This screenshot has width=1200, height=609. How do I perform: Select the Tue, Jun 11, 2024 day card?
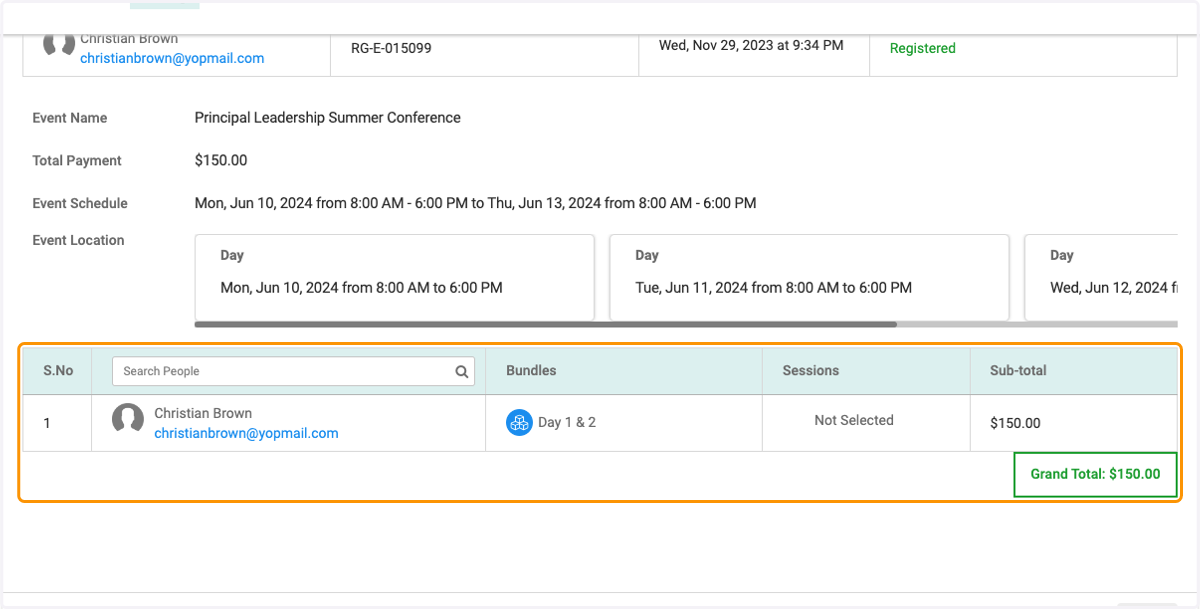809,277
